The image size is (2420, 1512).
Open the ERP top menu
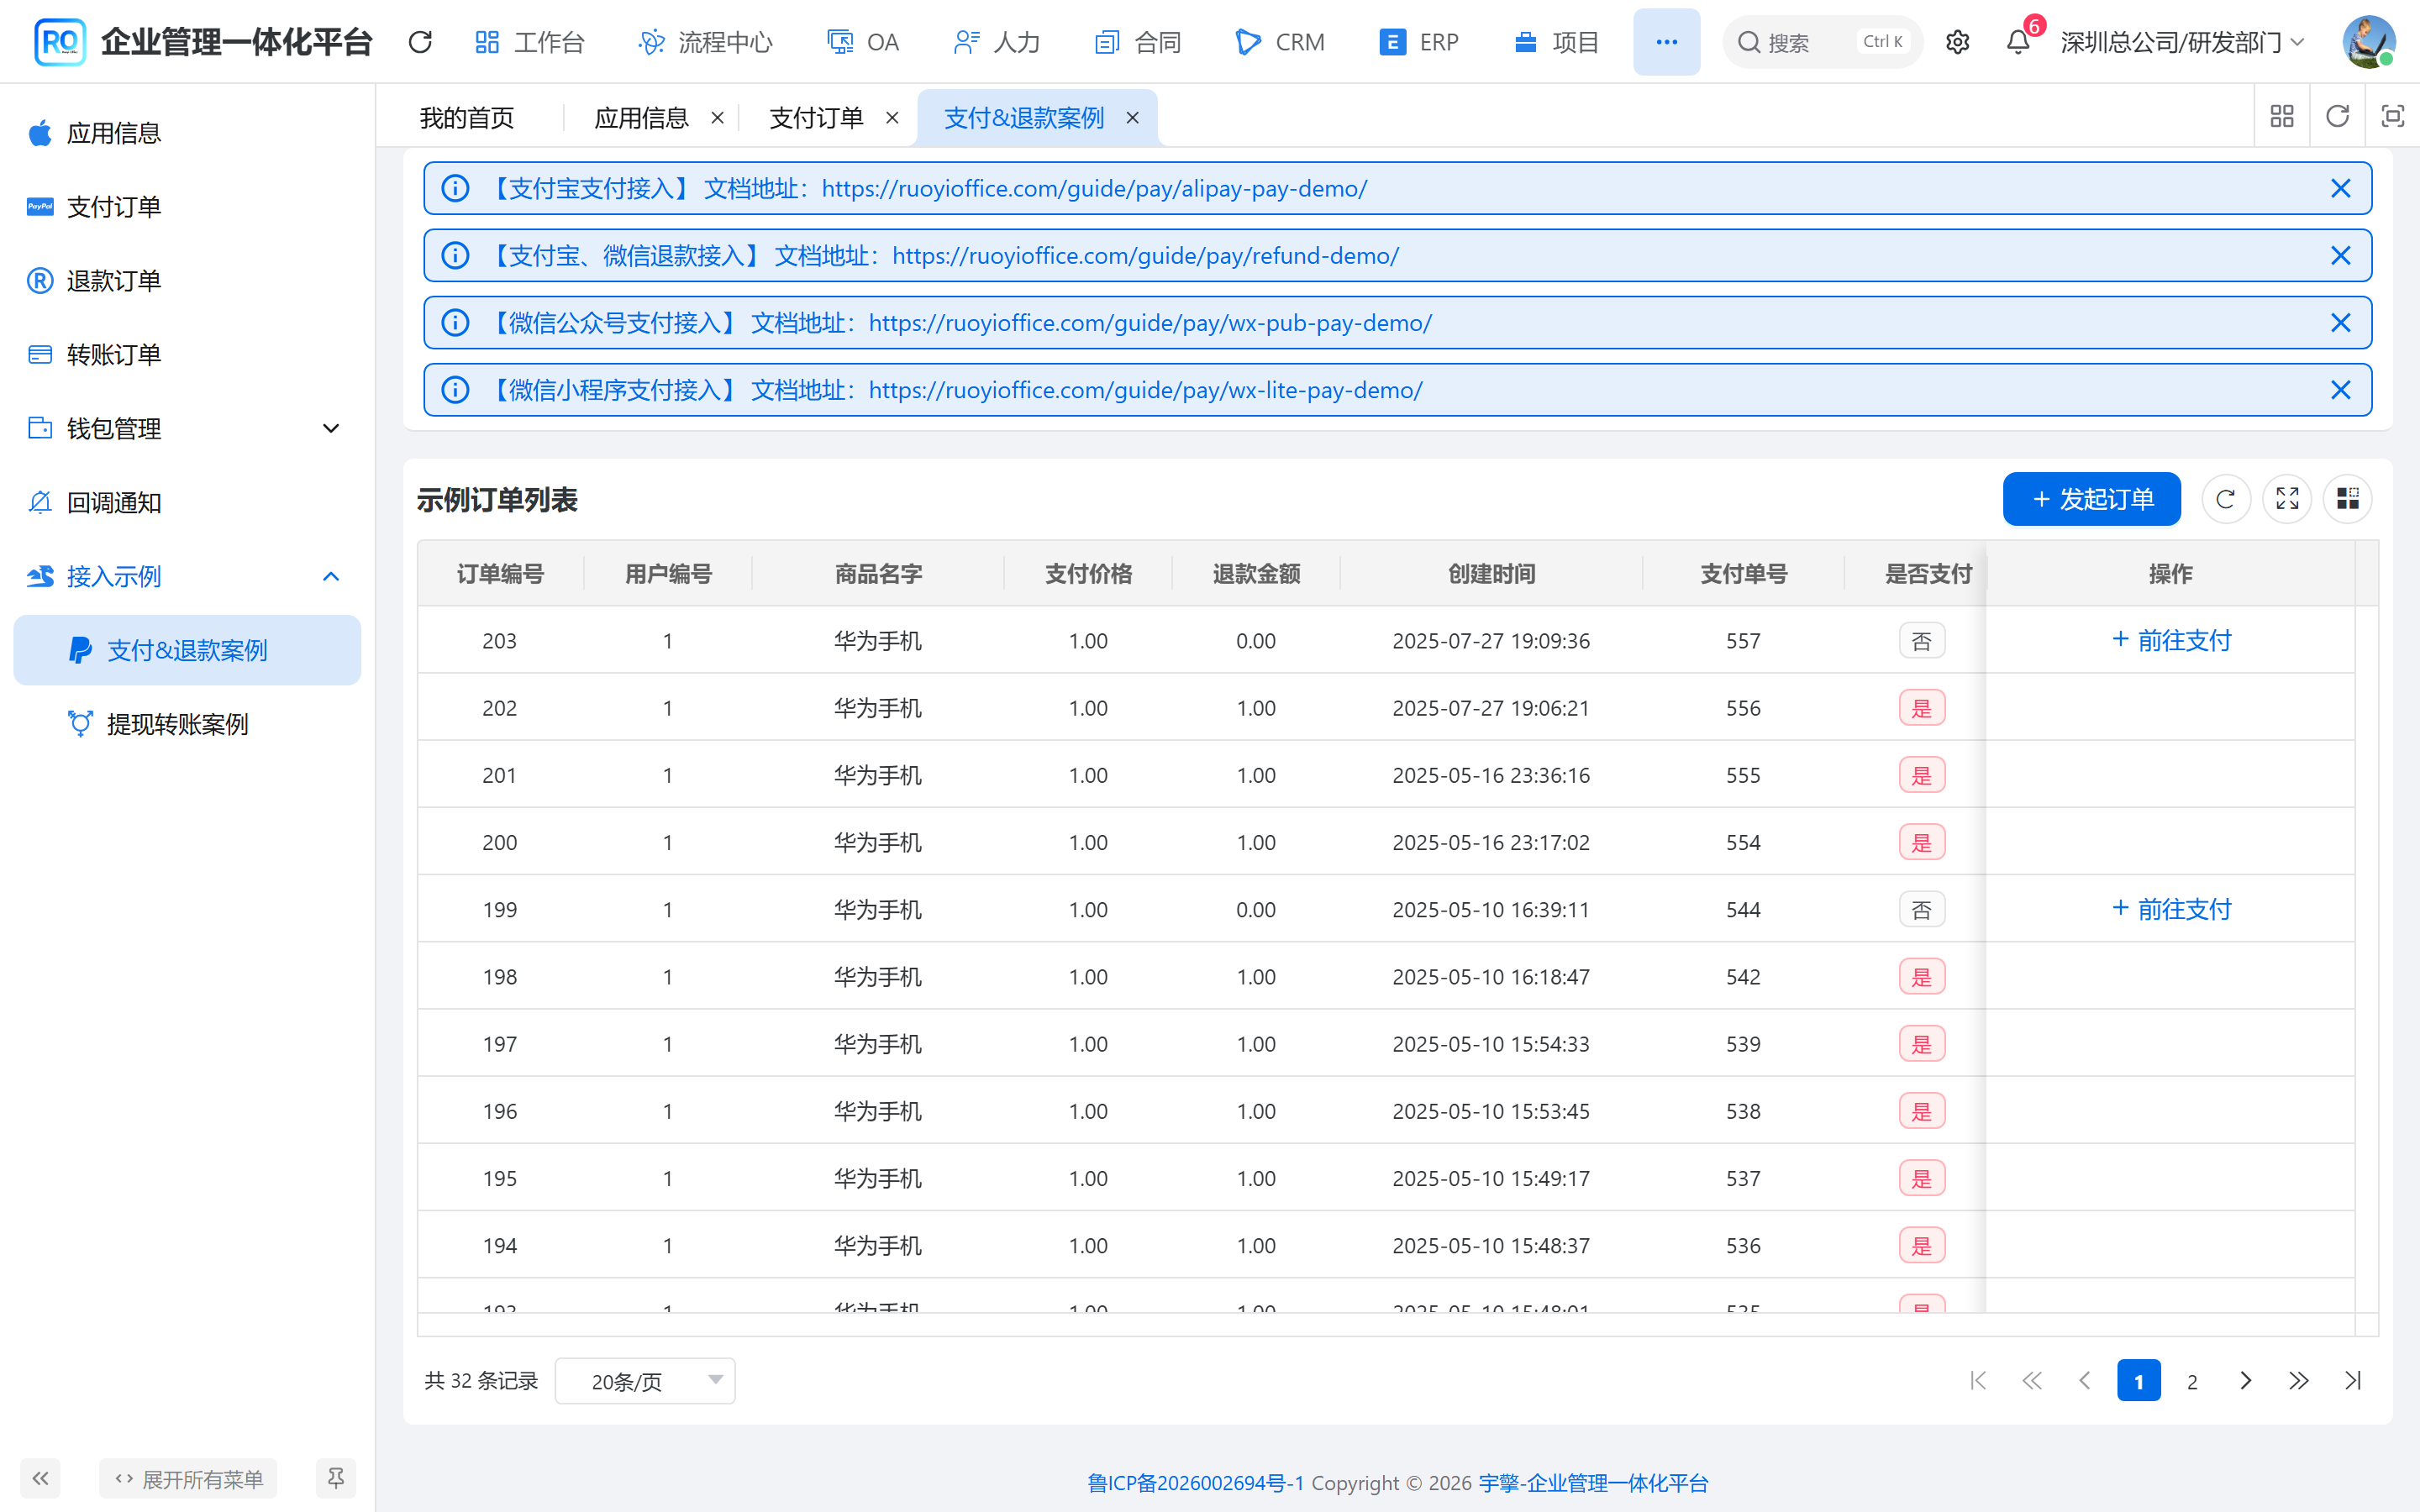pos(1419,42)
